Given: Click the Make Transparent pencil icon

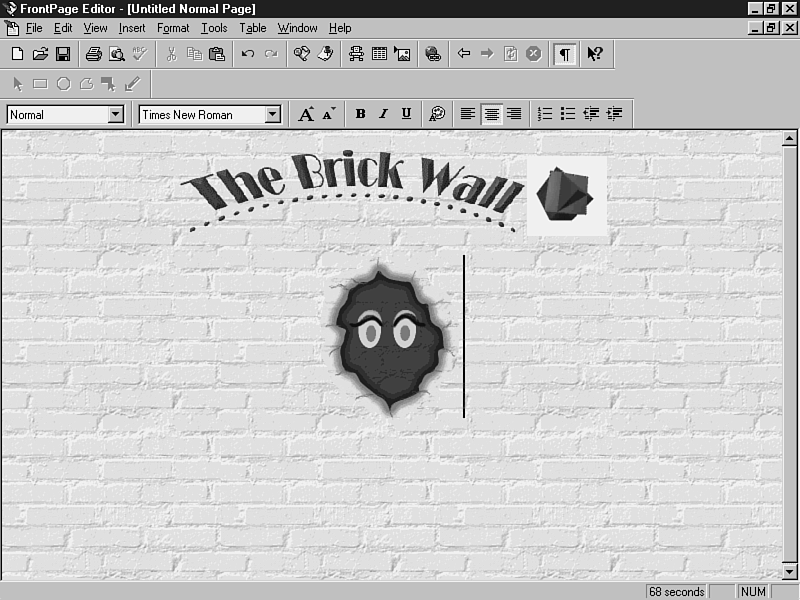Looking at the screenshot, I should (x=132, y=84).
